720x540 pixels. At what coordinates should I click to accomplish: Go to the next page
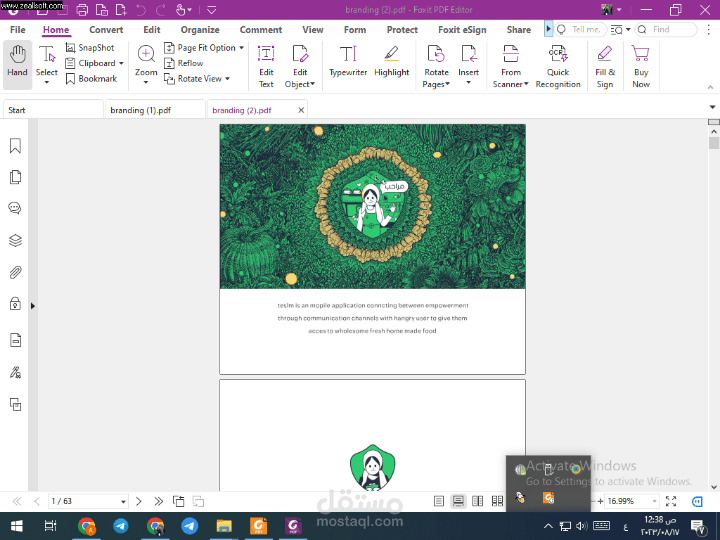(x=139, y=501)
